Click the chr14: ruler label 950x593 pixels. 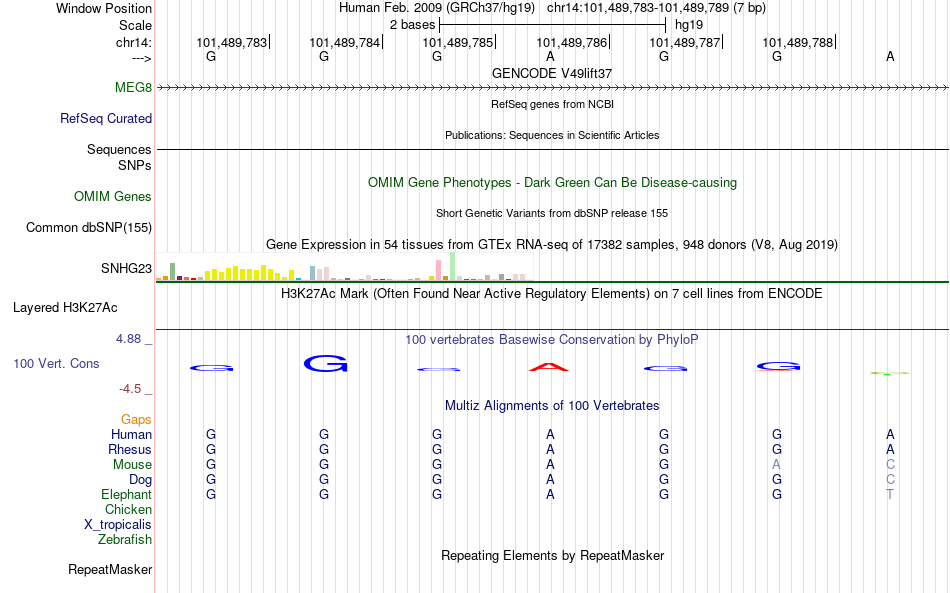134,43
